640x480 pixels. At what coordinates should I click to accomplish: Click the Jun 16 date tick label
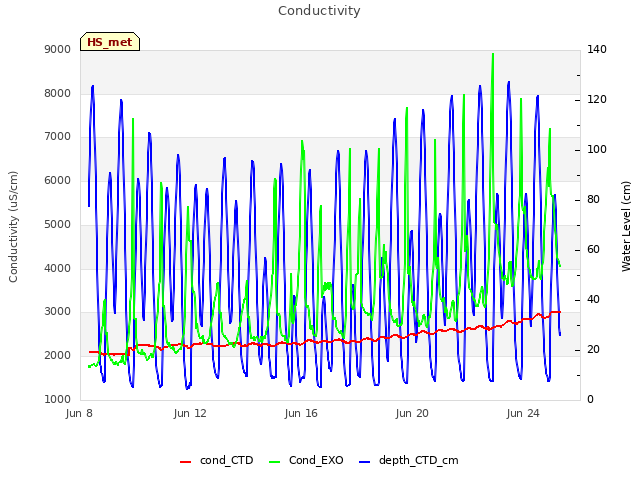pos(301,413)
